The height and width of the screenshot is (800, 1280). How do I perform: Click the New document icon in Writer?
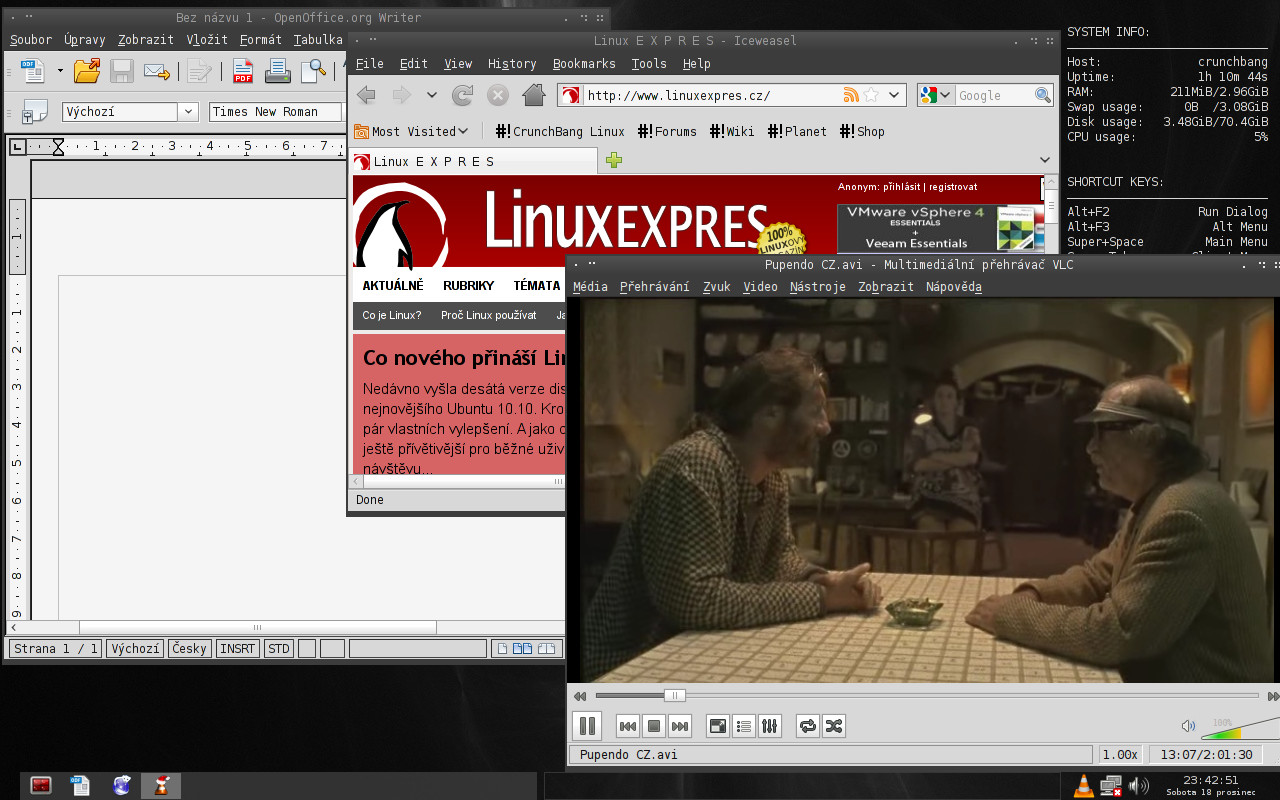[x=32, y=71]
